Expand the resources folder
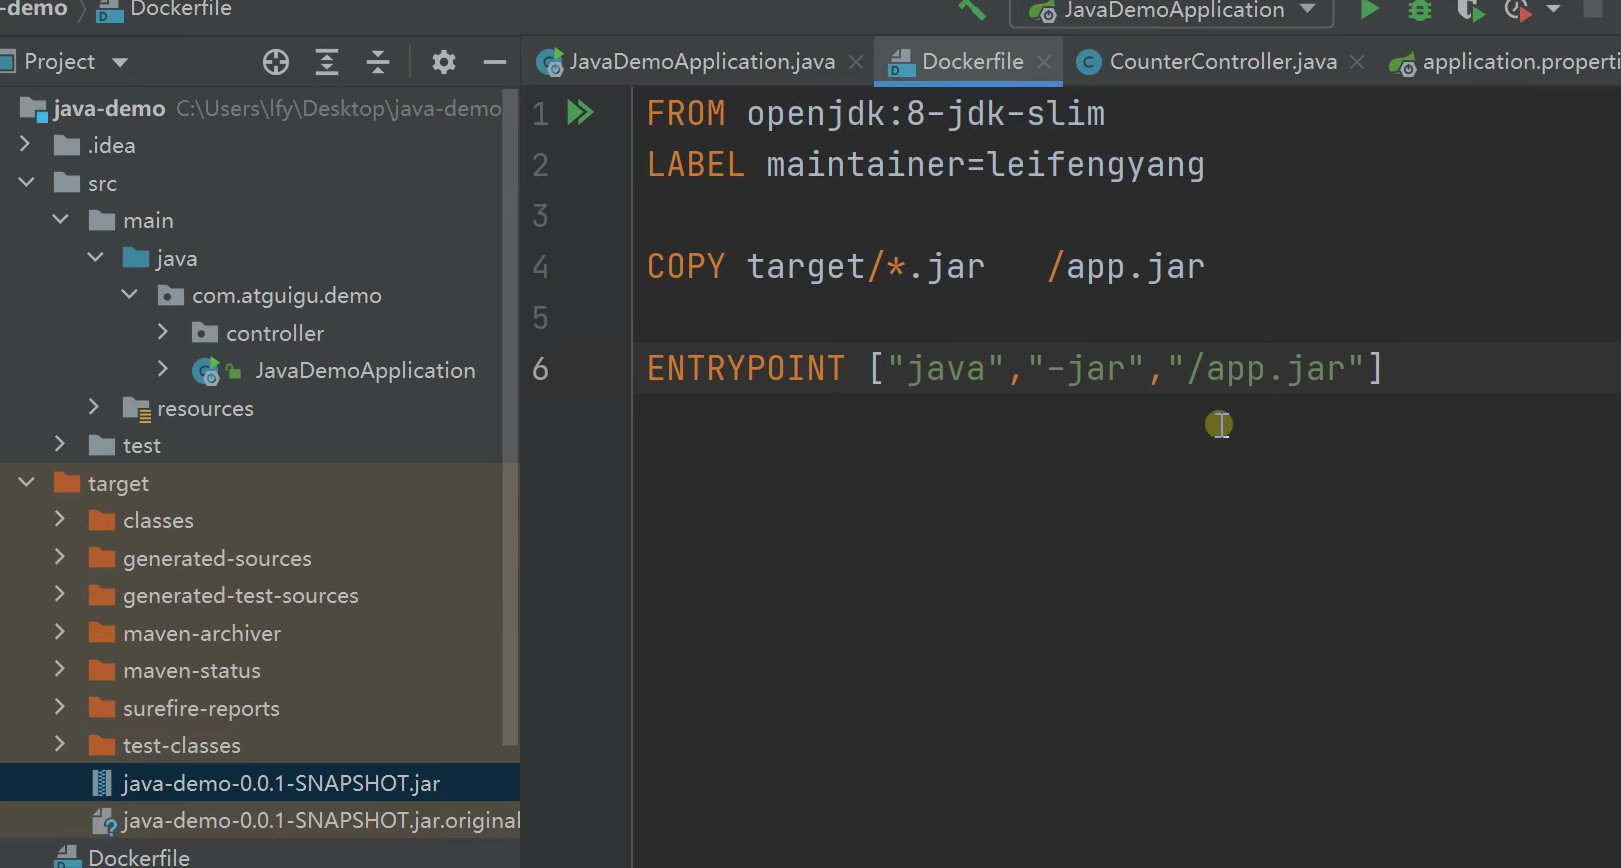 pos(94,406)
